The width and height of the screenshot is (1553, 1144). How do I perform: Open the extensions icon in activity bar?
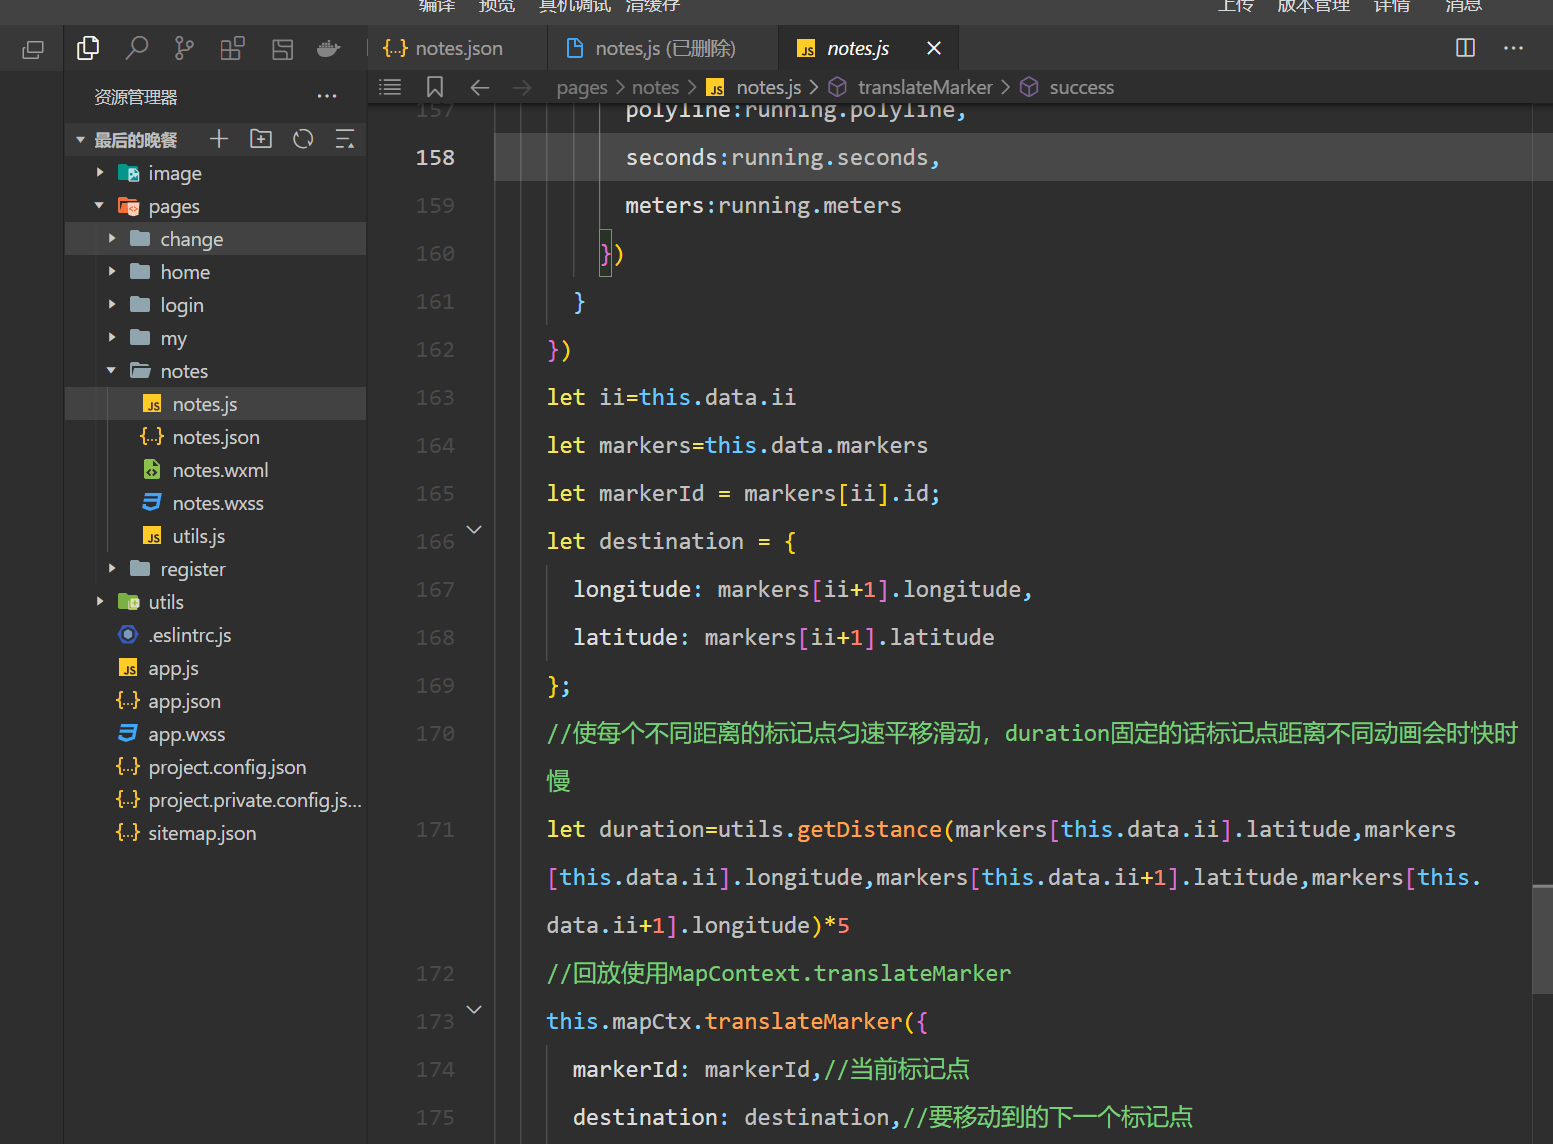coord(232,48)
